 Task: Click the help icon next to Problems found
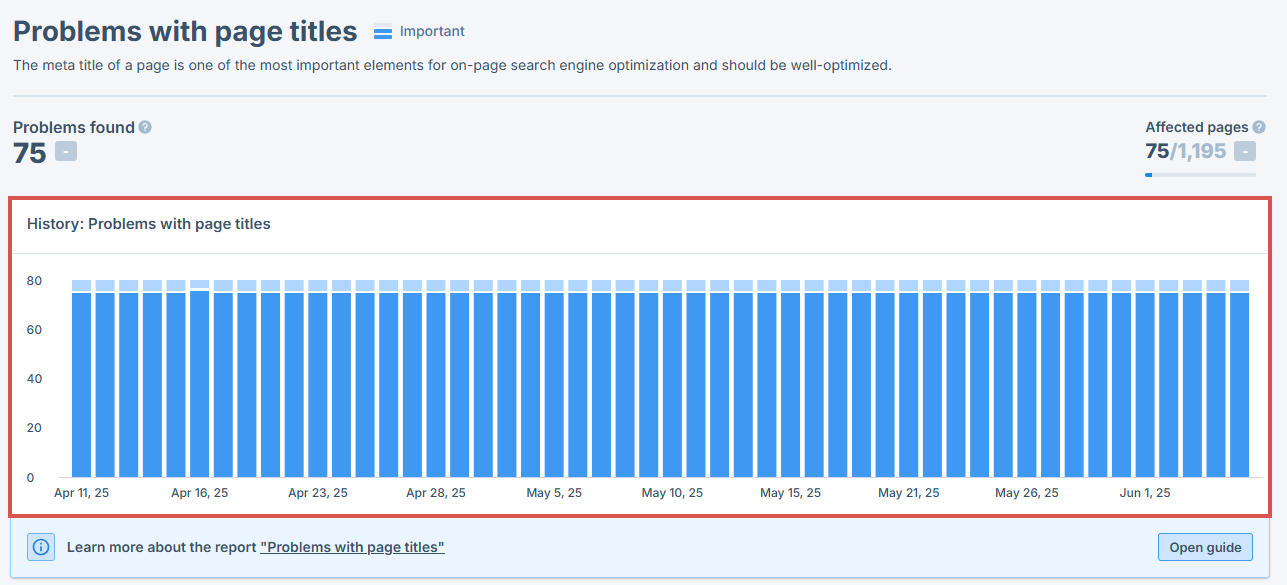(145, 127)
